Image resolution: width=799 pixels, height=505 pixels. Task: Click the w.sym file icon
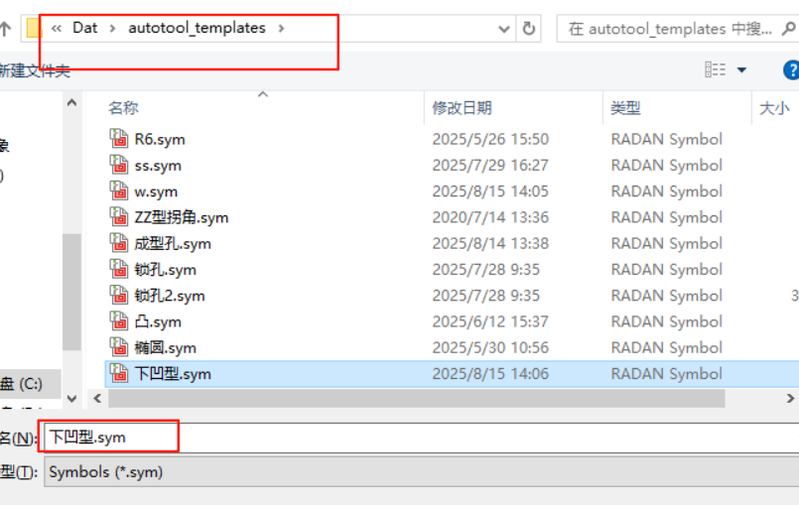click(119, 191)
